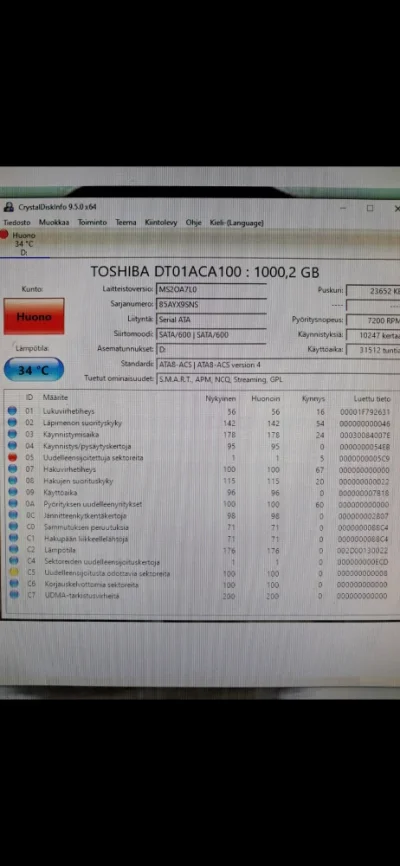Select the Uudelleensijoitettuja sektoreita attribute row
The image size is (400, 866).
(x=200, y=458)
